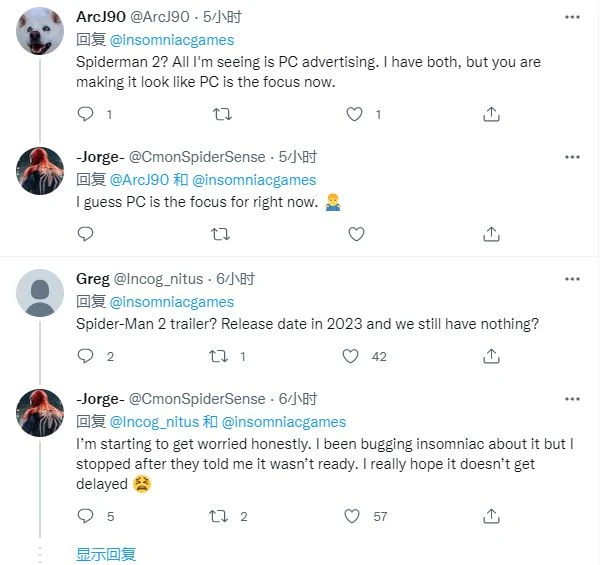This screenshot has width=602, height=565.
Task: Like Jorge's 'PC is the focus' tweet
Action: point(354,233)
